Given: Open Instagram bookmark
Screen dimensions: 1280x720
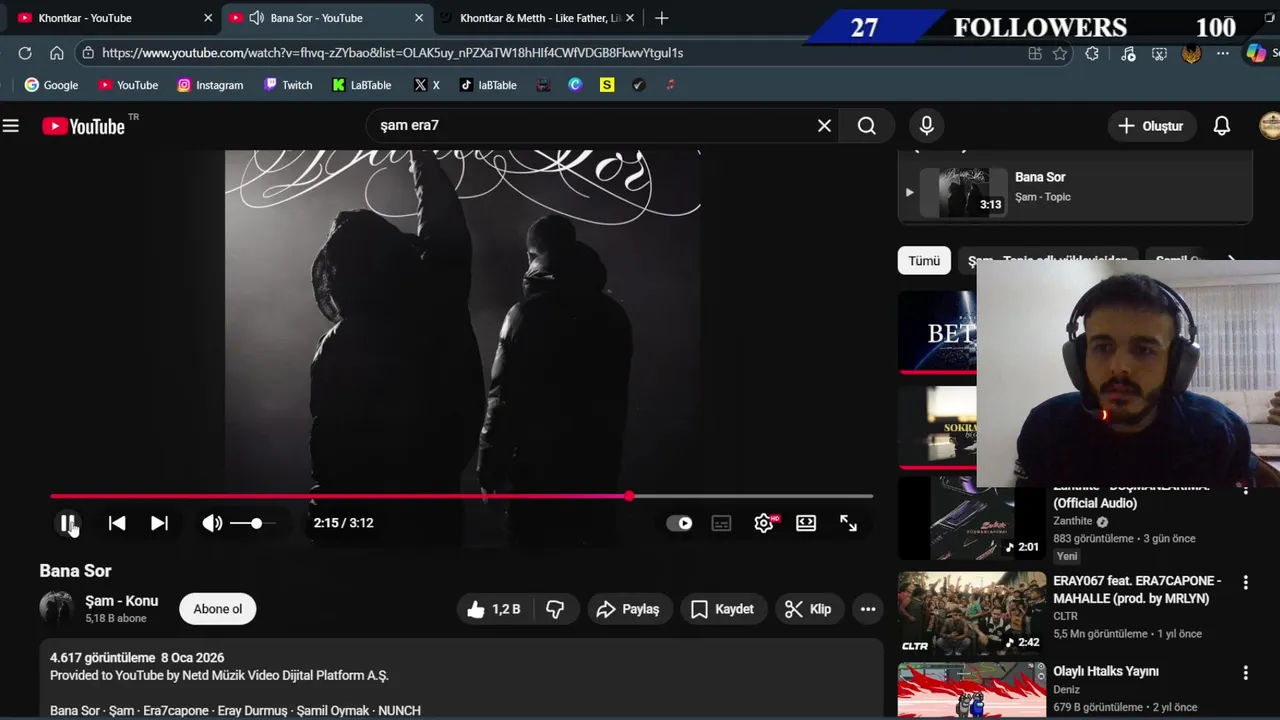Looking at the screenshot, I should pyautogui.click(x=210, y=85).
